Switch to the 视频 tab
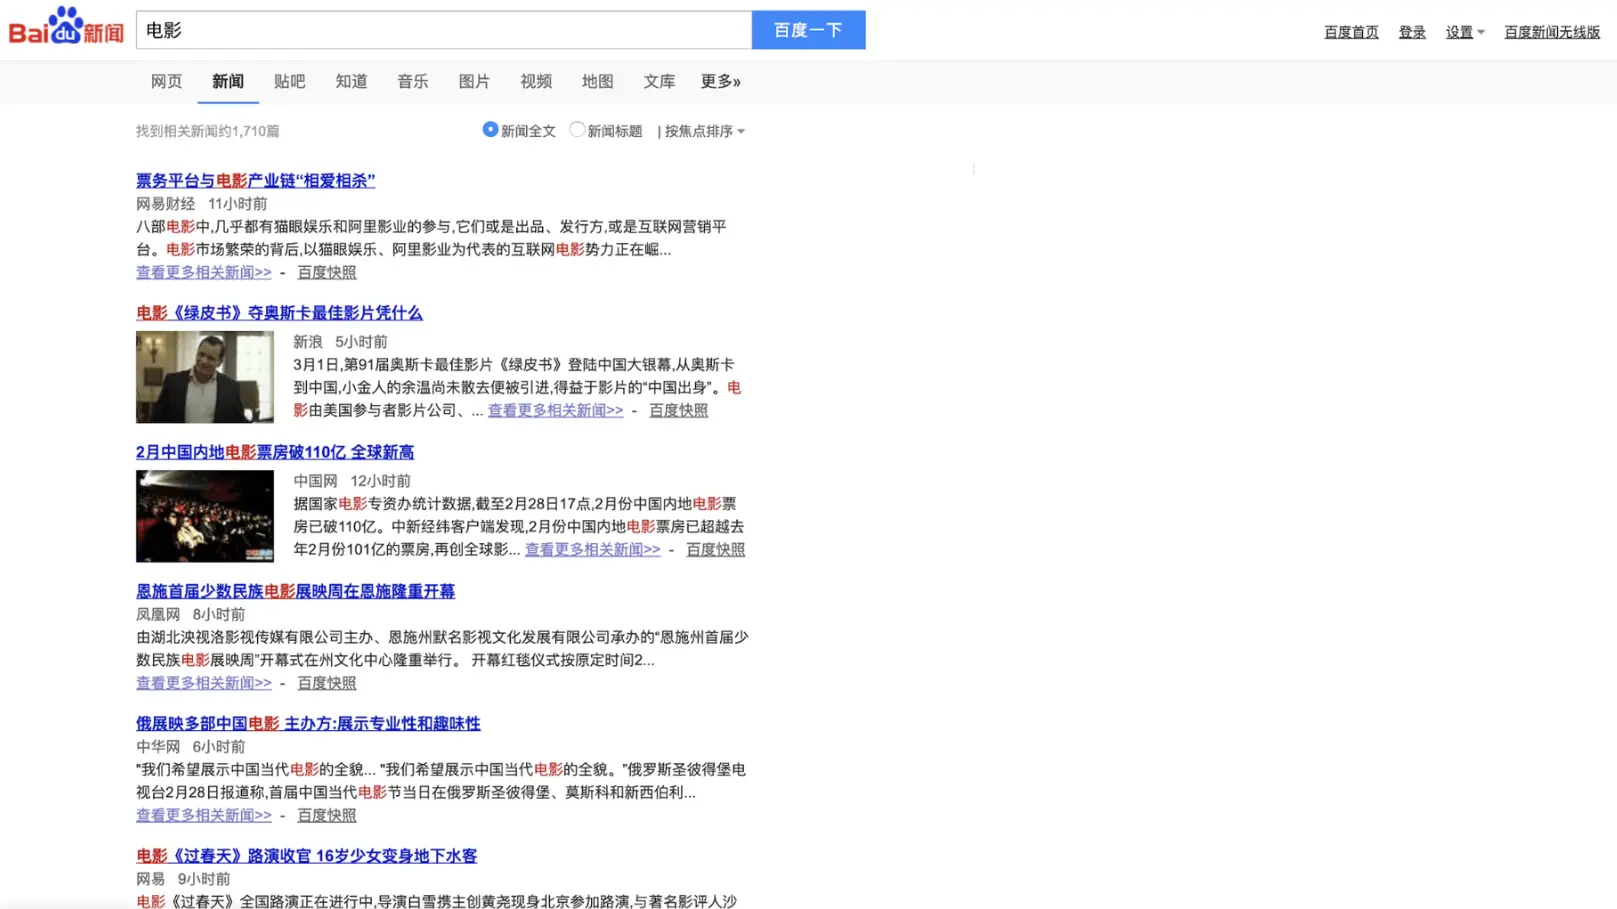The height and width of the screenshot is (909, 1617). 536,82
